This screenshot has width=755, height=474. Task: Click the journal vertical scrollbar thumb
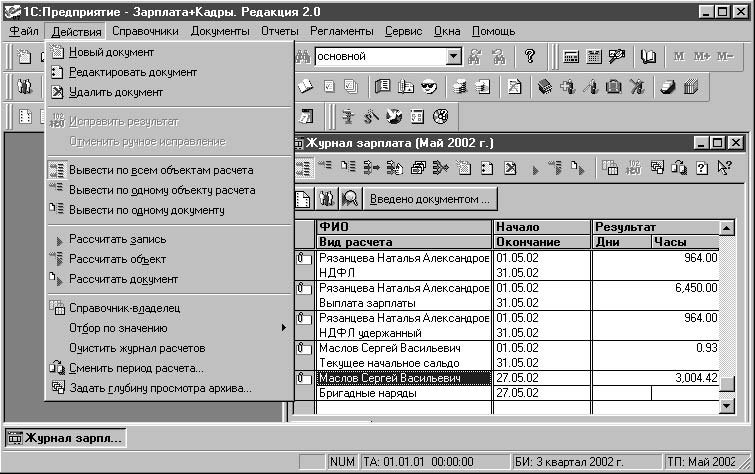pos(727,383)
